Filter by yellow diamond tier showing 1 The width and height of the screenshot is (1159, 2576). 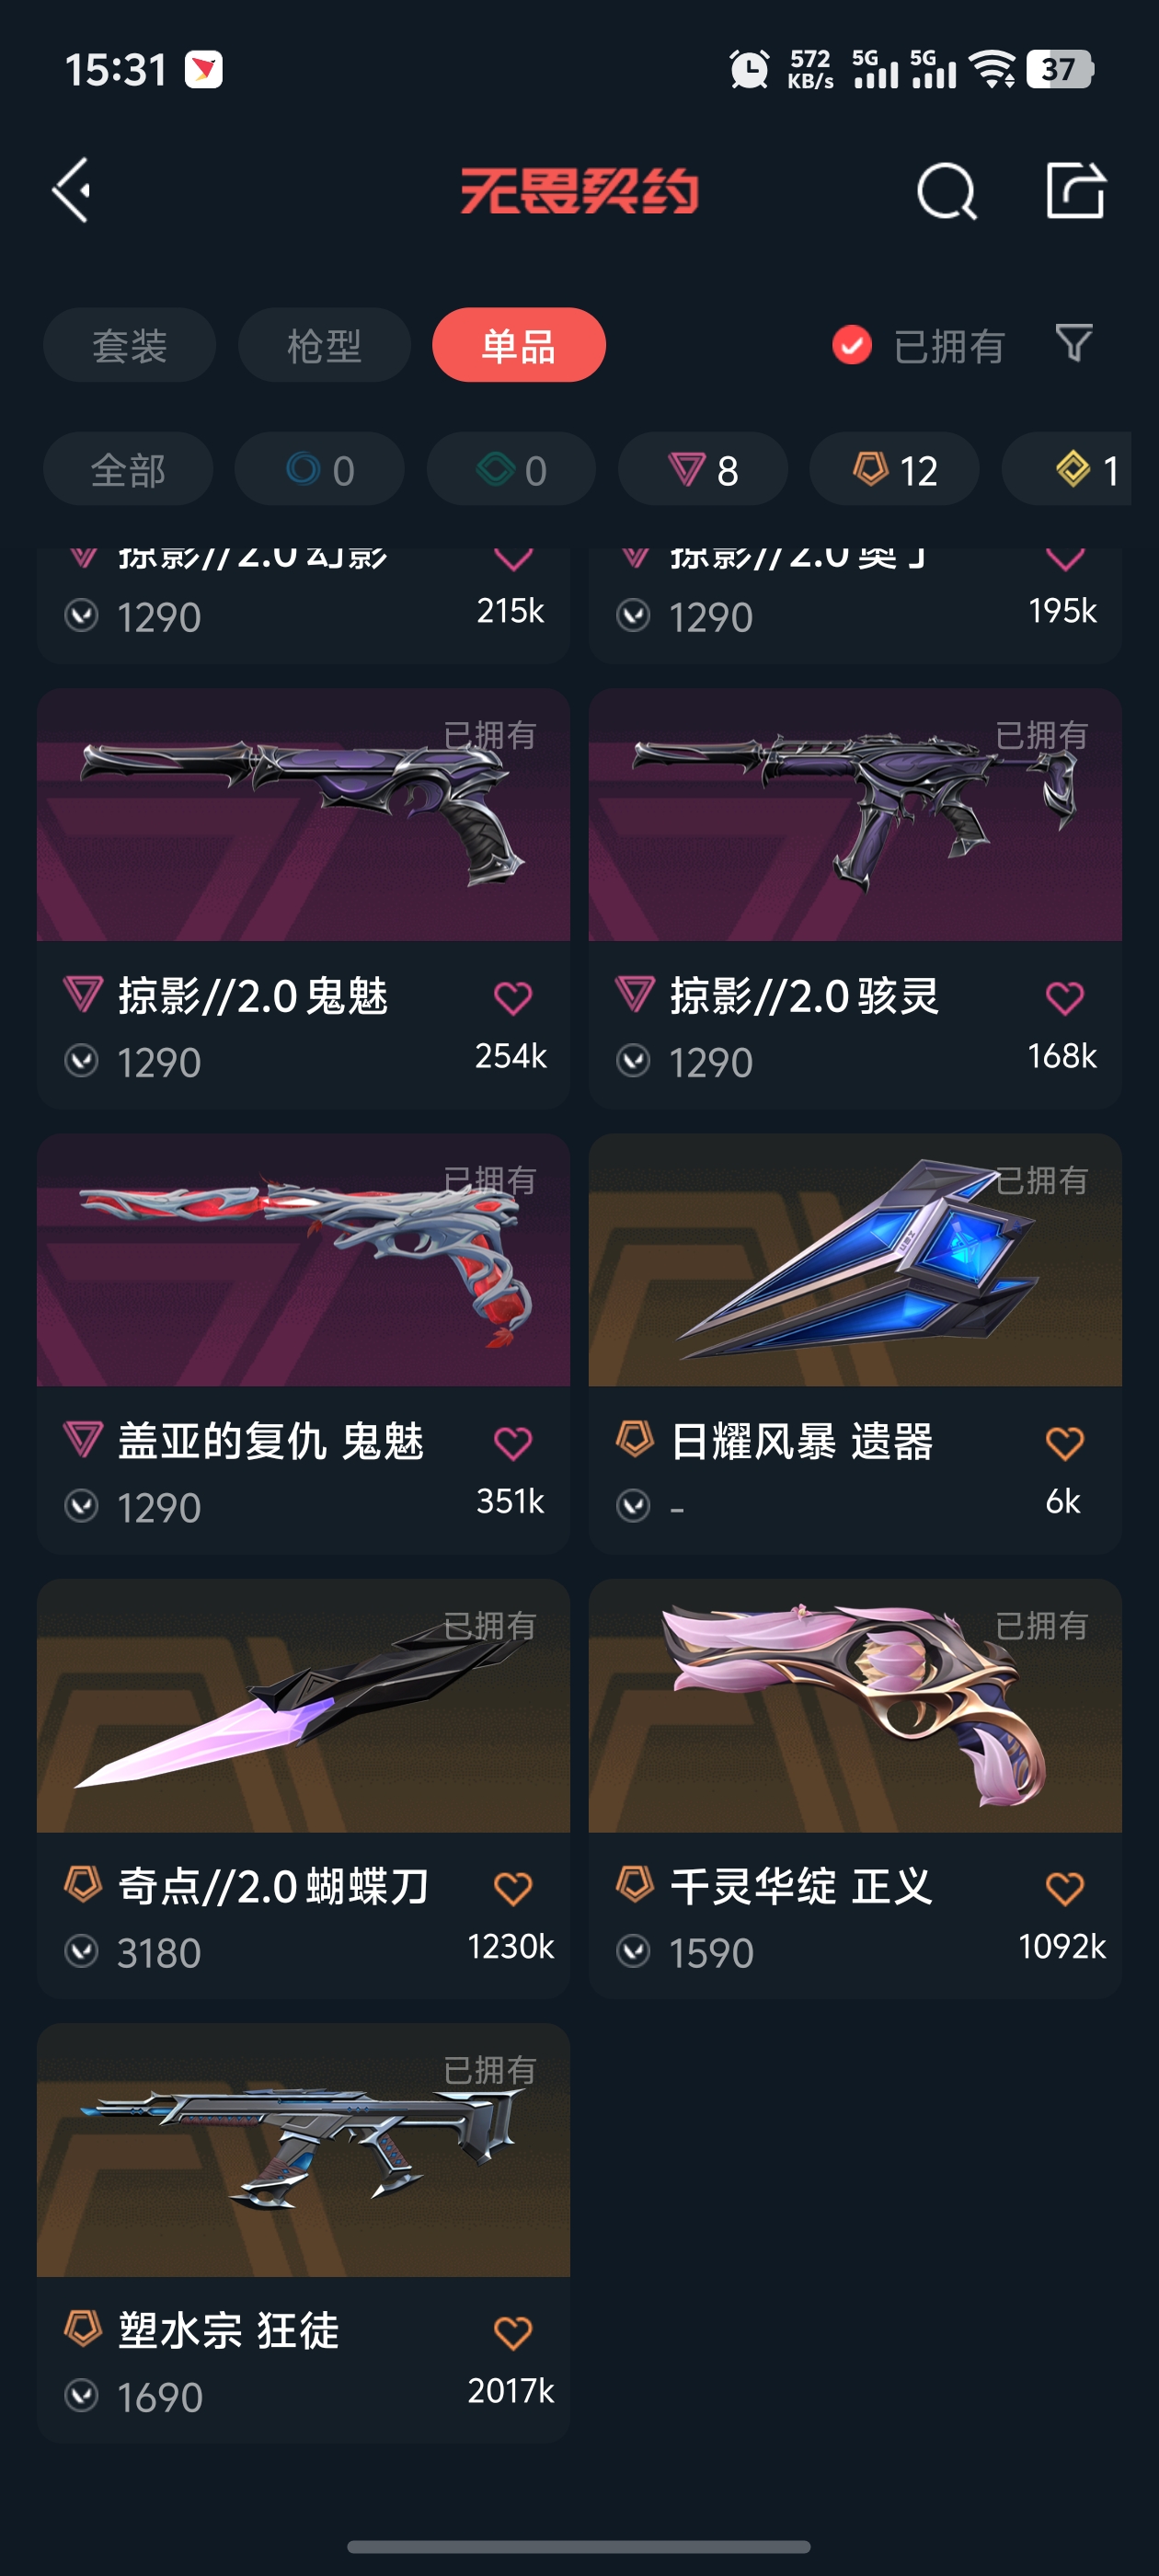pos(1070,470)
